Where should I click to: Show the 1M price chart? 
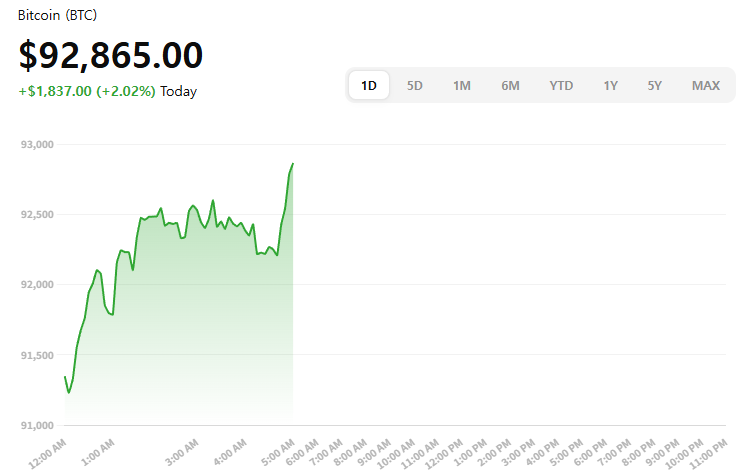(462, 86)
